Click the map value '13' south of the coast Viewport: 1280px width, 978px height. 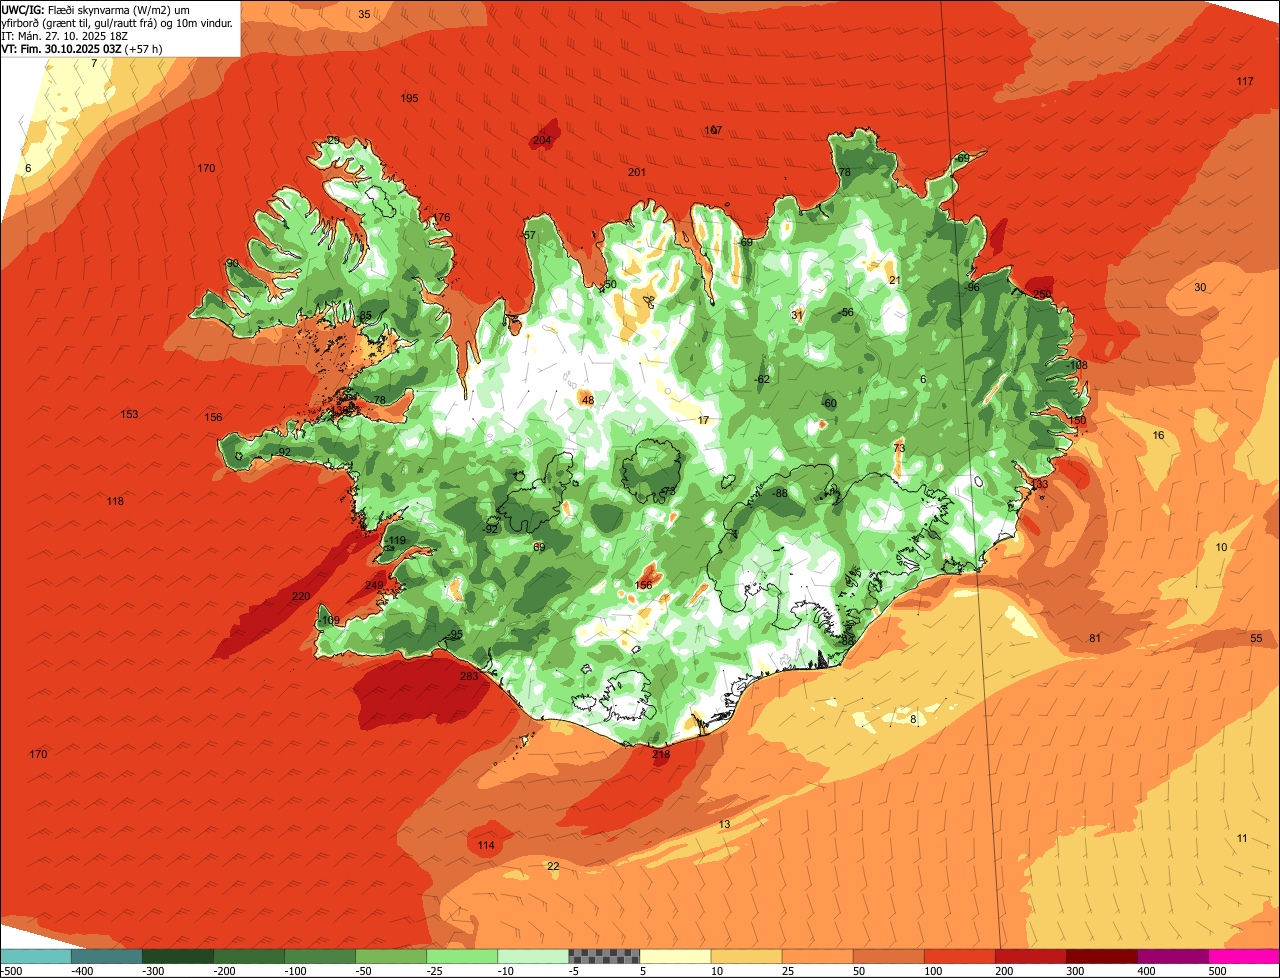click(724, 824)
